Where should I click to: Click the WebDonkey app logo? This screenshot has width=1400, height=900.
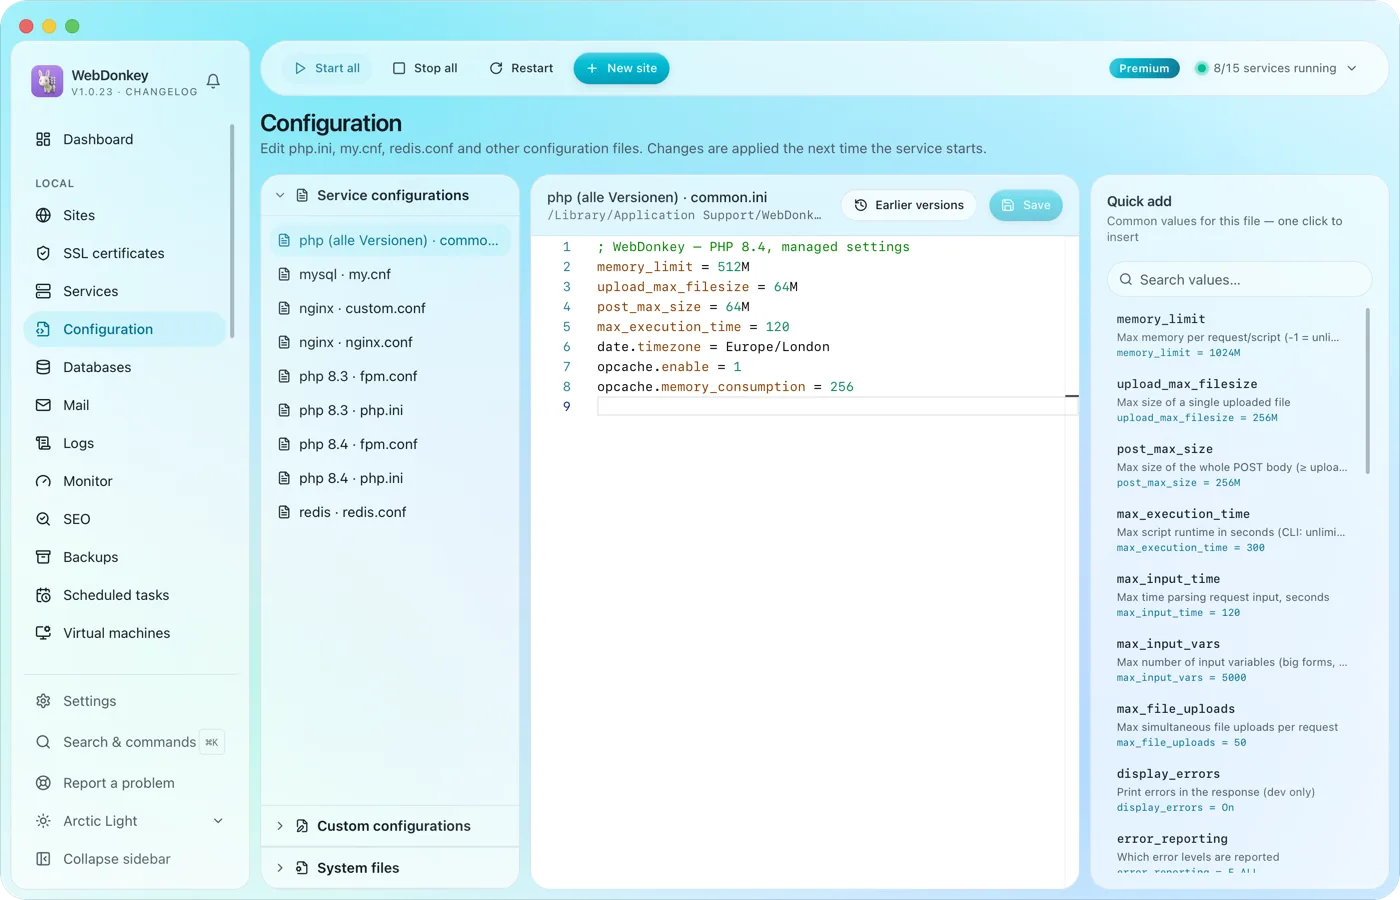pos(47,81)
